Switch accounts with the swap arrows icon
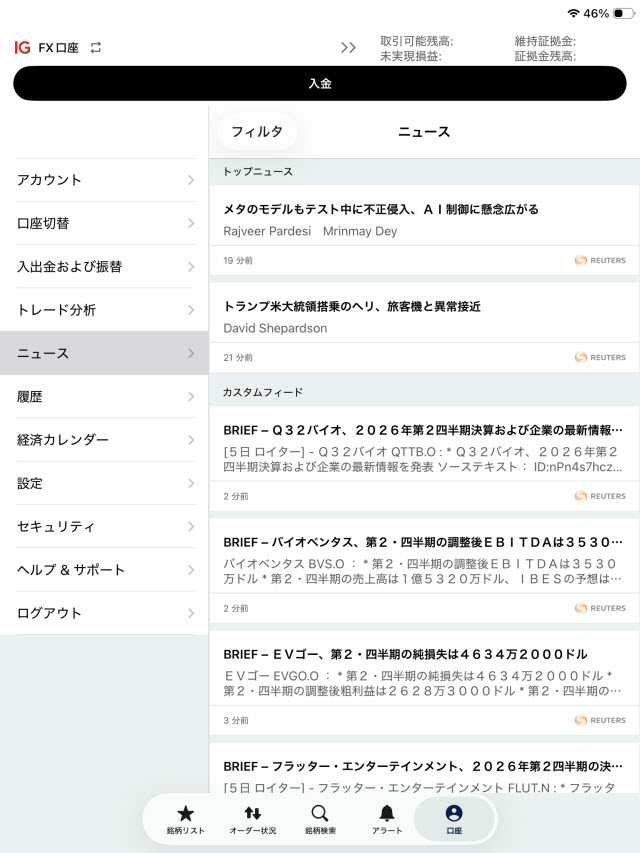Image resolution: width=640 pixels, height=853 pixels. (x=96, y=48)
